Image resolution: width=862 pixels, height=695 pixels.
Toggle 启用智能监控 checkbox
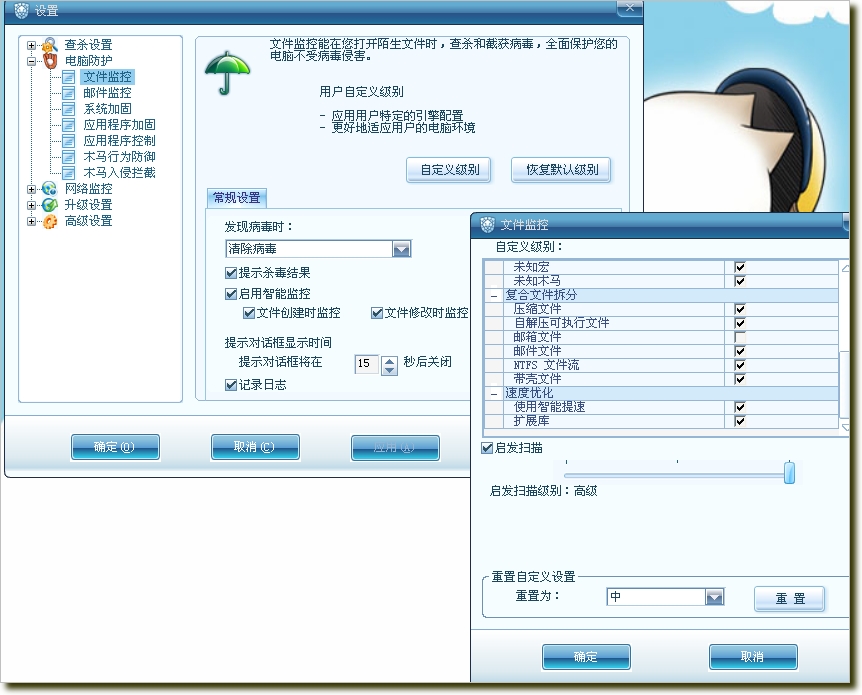tap(231, 294)
